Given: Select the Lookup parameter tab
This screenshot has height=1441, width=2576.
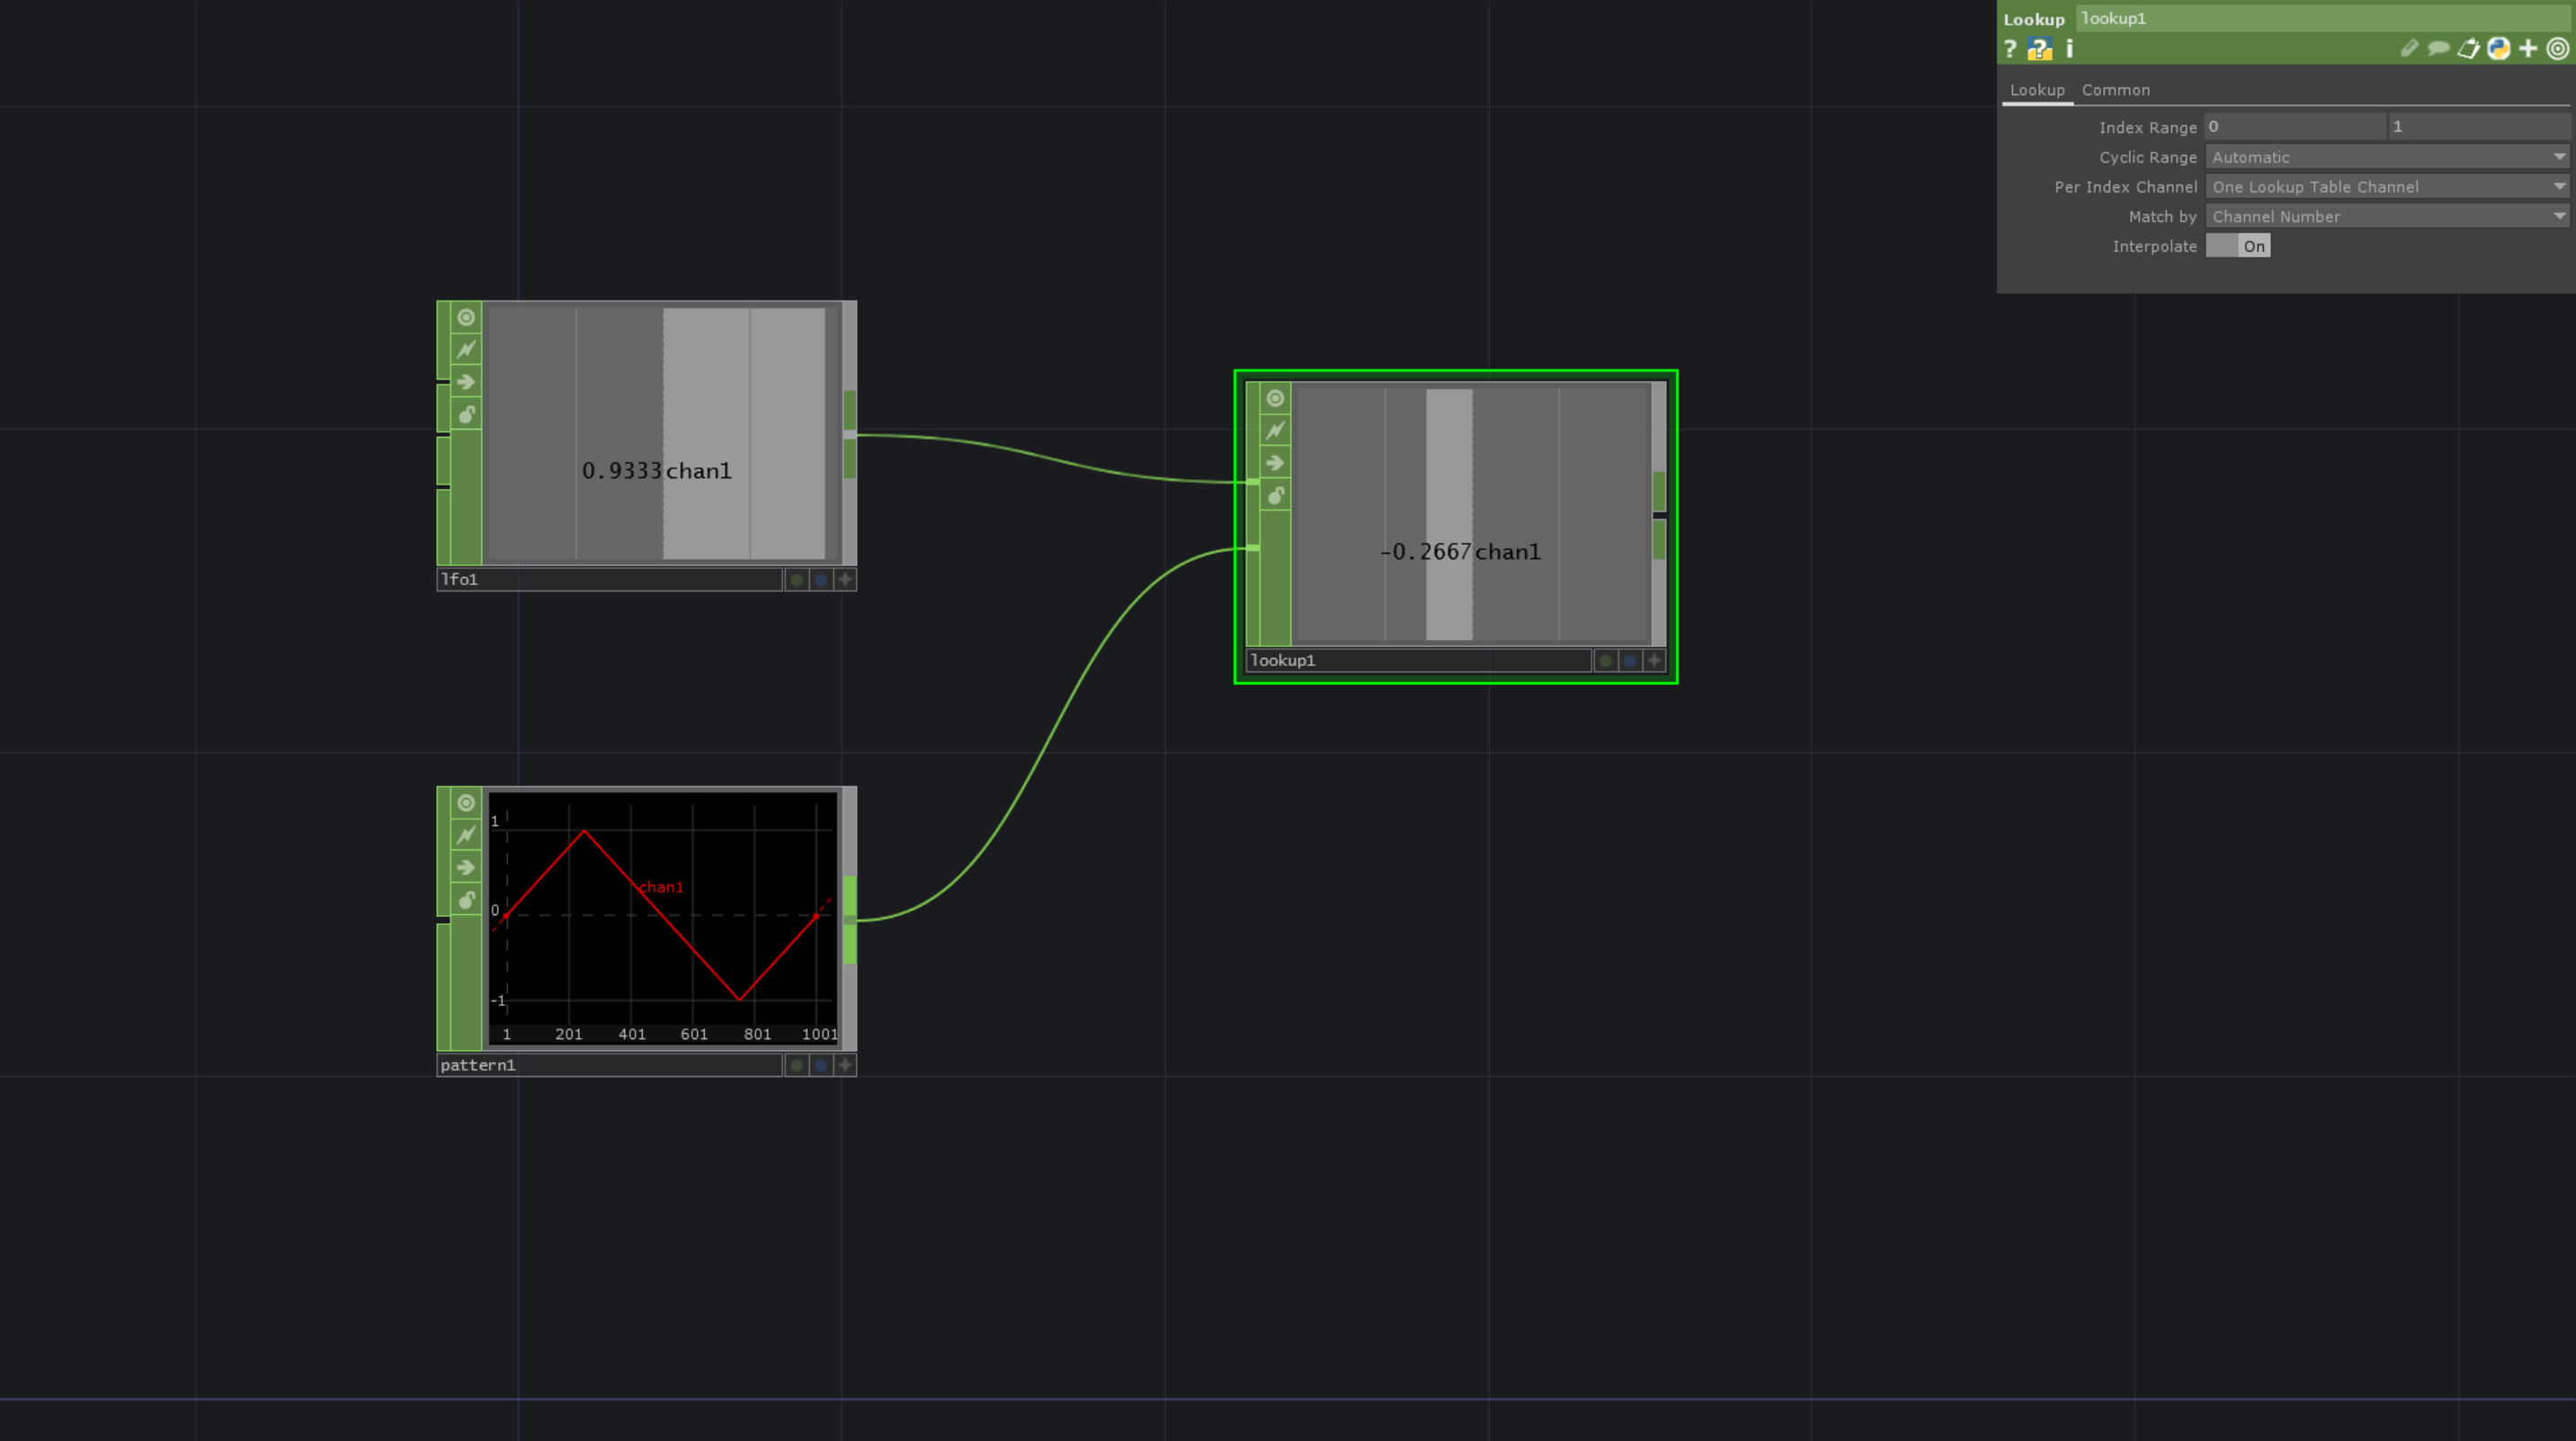Looking at the screenshot, I should pos(2038,90).
